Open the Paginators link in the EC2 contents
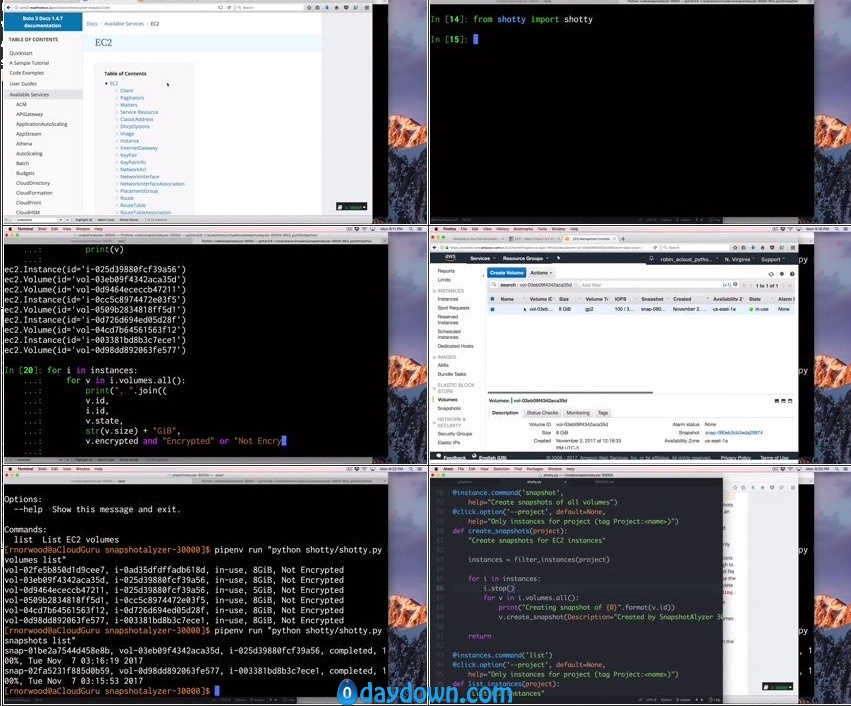Screen dimensions: 851x706 click(x=132, y=98)
